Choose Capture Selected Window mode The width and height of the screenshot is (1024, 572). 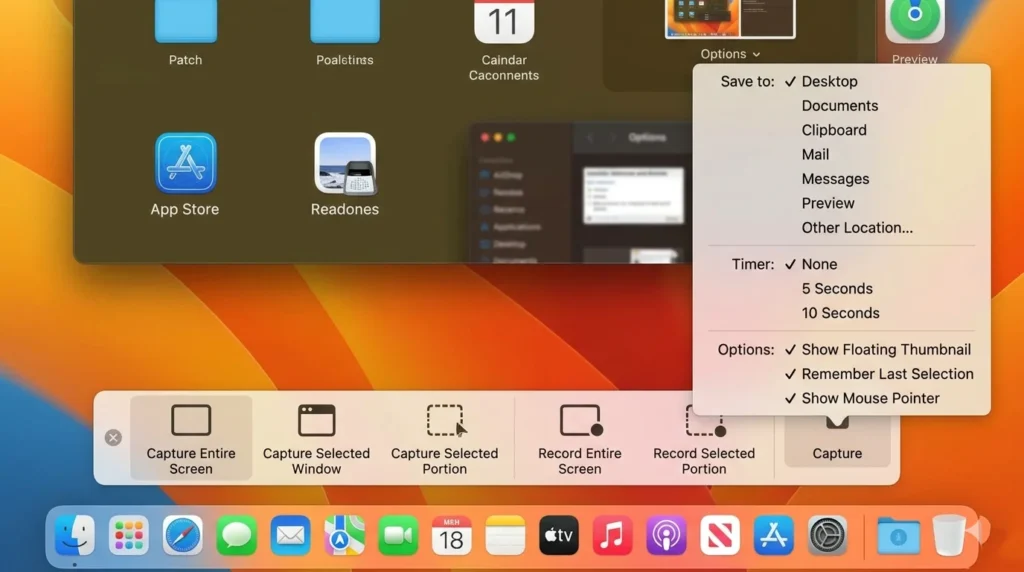pyautogui.click(x=316, y=438)
